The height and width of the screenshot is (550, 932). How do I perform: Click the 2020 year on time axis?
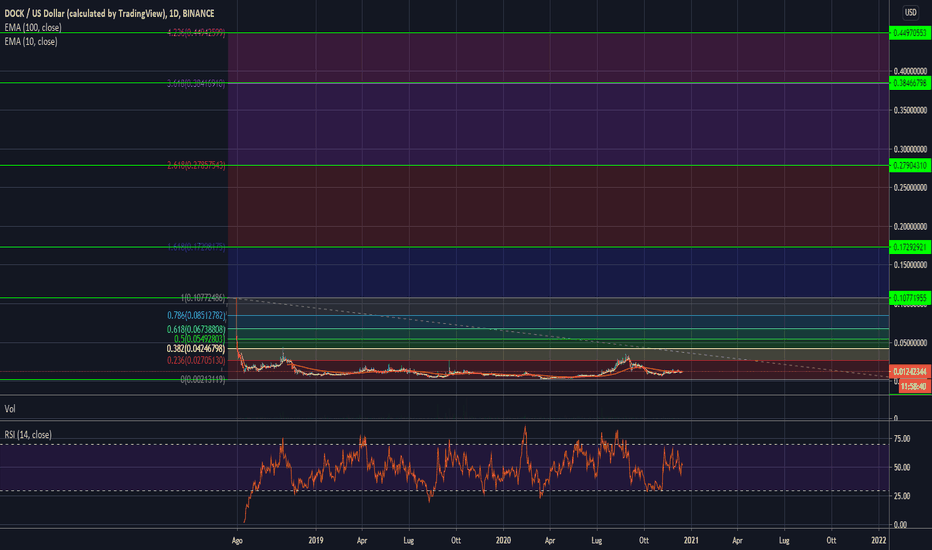click(503, 540)
